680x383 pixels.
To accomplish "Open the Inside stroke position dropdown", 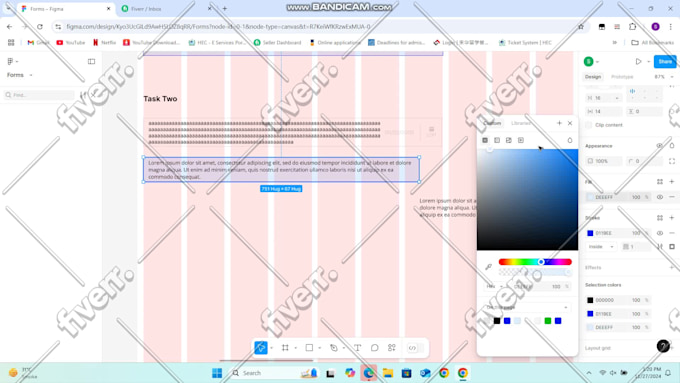I will [601, 247].
